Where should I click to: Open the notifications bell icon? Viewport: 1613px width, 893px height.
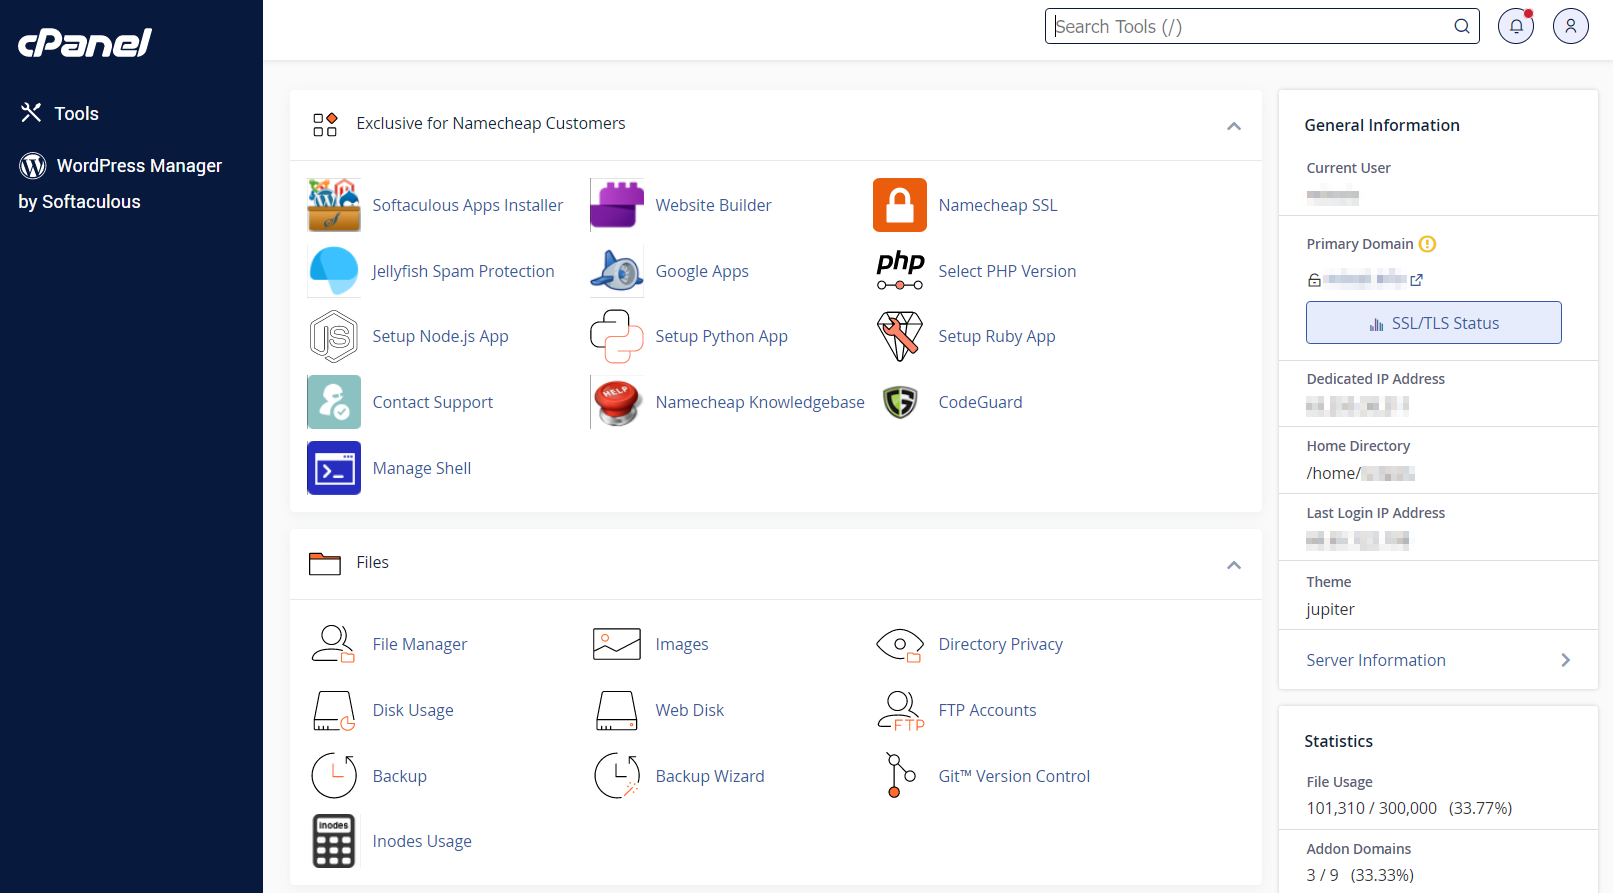1516,26
